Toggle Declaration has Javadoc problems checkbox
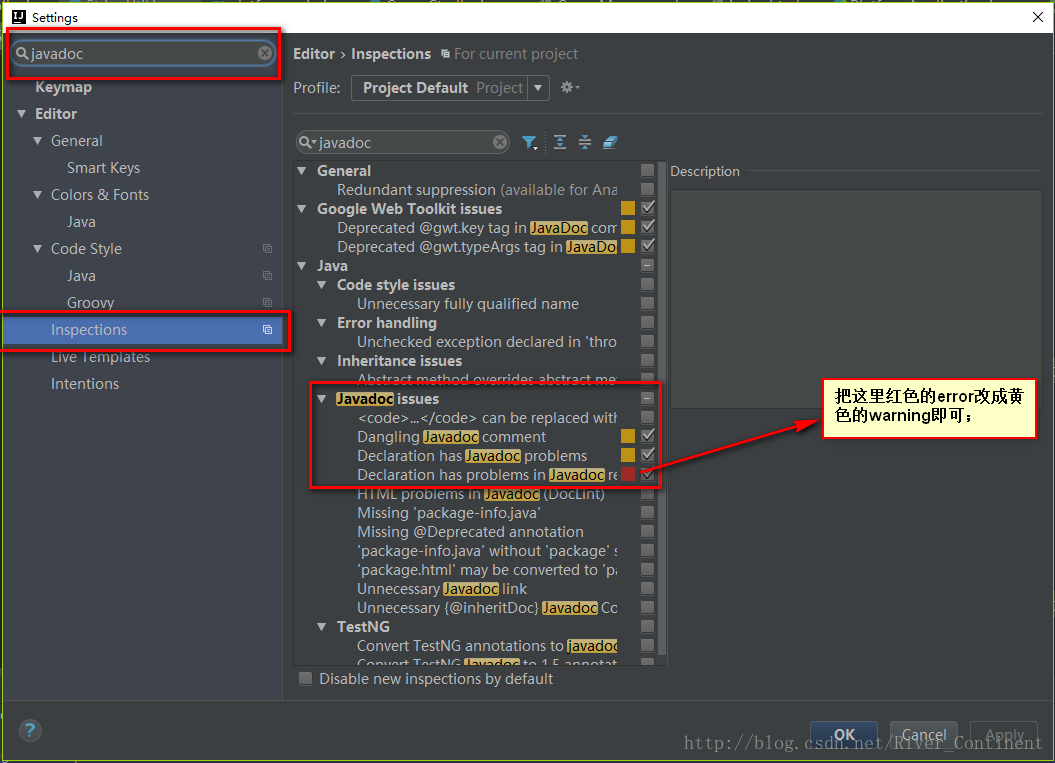The height and width of the screenshot is (763, 1055). [x=648, y=455]
